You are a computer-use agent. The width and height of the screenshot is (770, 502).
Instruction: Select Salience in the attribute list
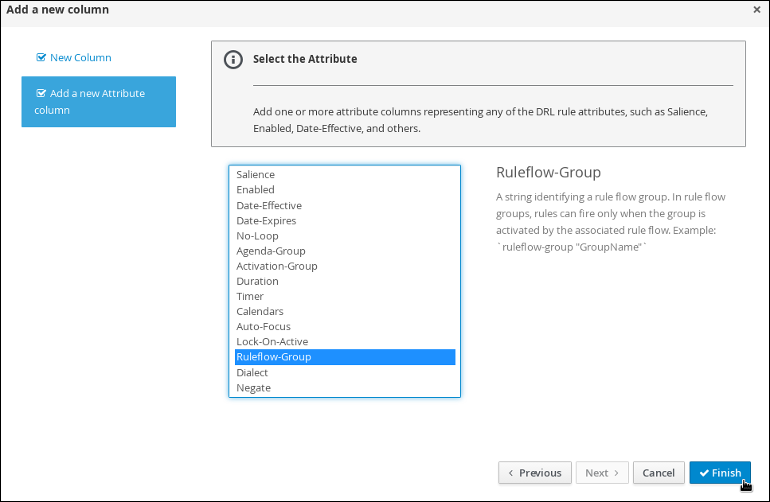pos(345,174)
